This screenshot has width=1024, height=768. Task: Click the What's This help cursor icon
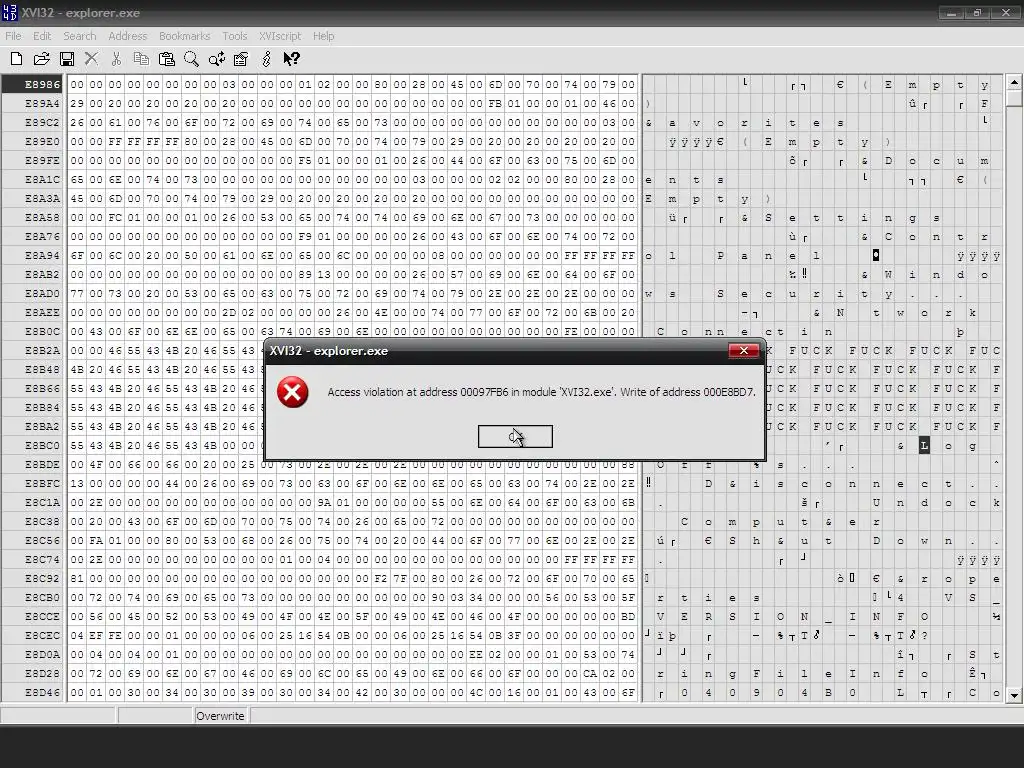[x=291, y=59]
